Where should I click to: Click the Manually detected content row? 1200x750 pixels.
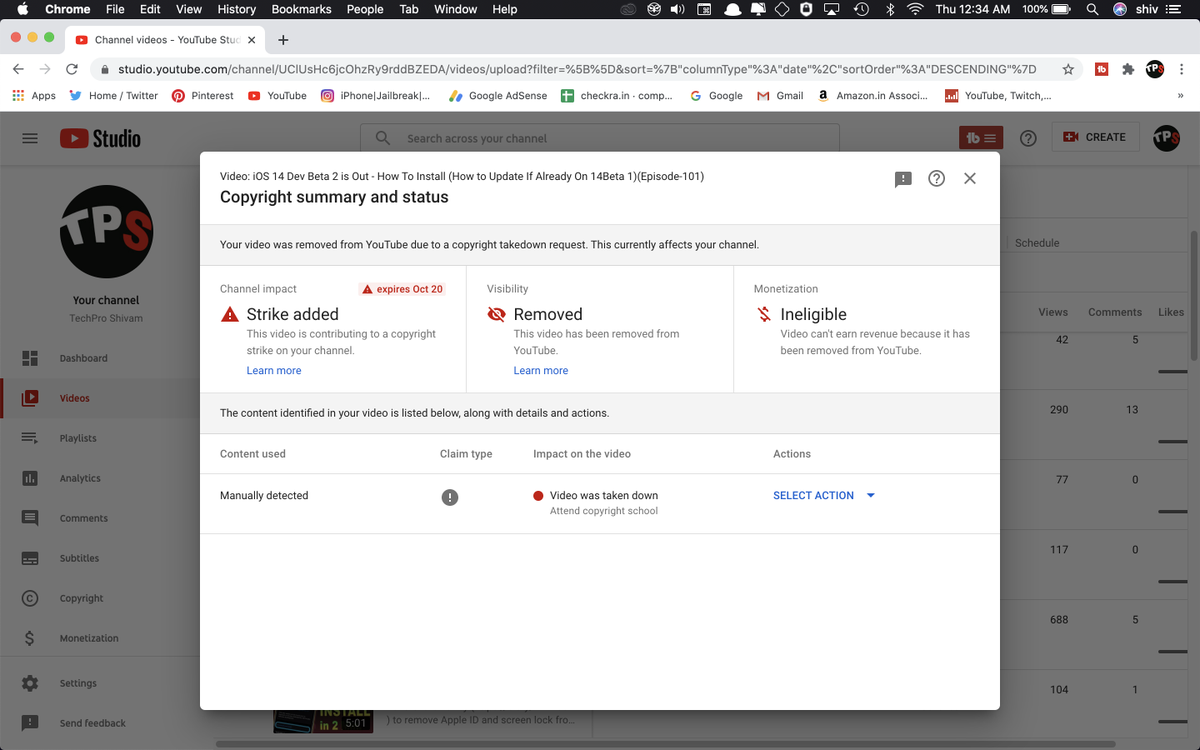tap(600, 503)
